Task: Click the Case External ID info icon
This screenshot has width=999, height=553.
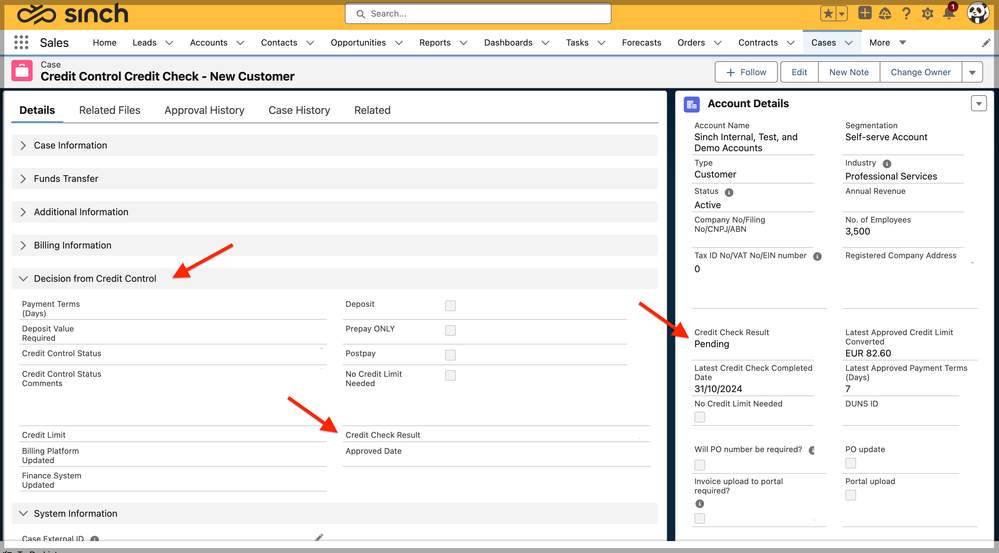Action: pos(94,539)
